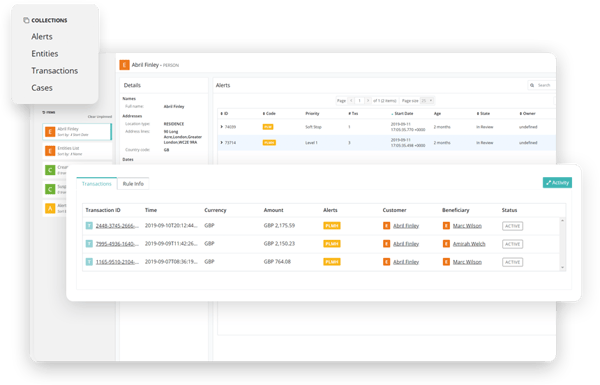The height and width of the screenshot is (385, 600).
Task: Sort transactions by the Amount column
Action: point(273,210)
